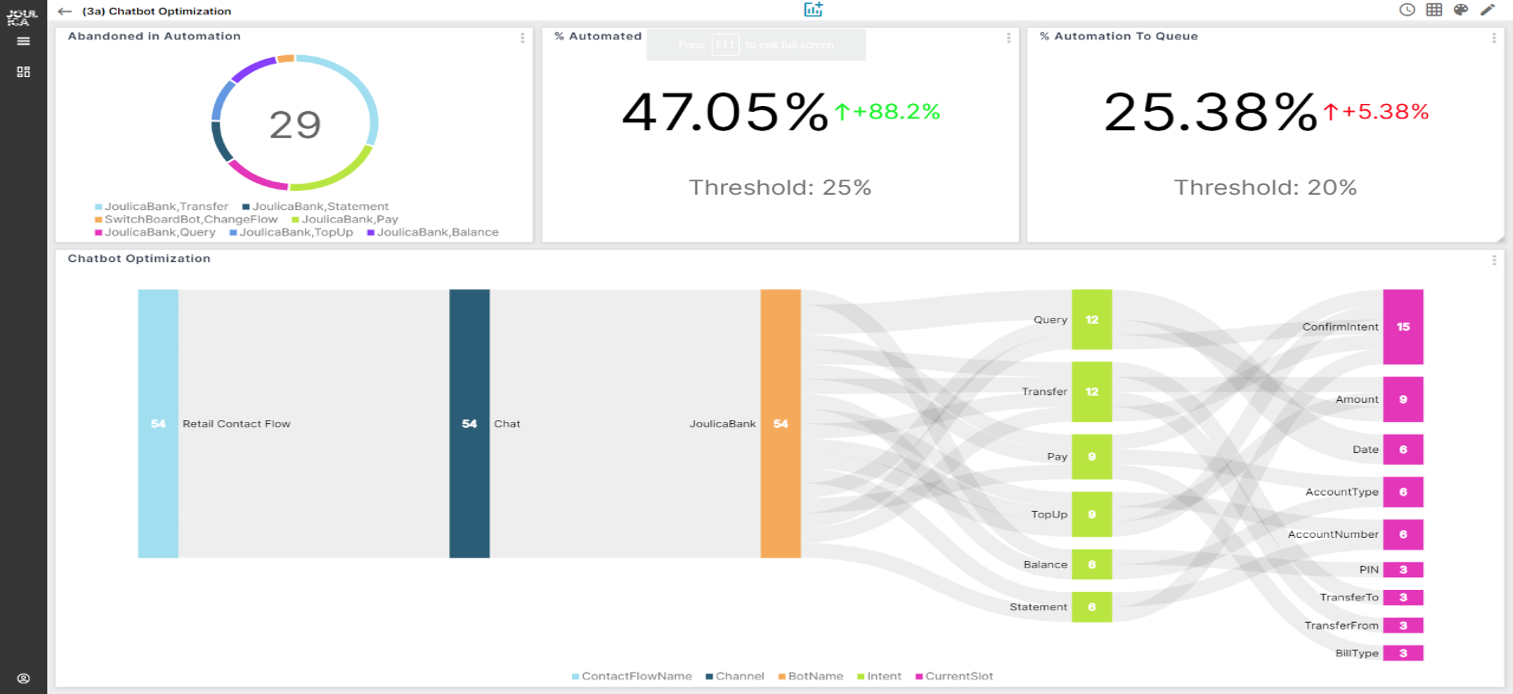Click the BotName color swatch in Sankey legend
The image size is (1513, 694).
[x=782, y=677]
